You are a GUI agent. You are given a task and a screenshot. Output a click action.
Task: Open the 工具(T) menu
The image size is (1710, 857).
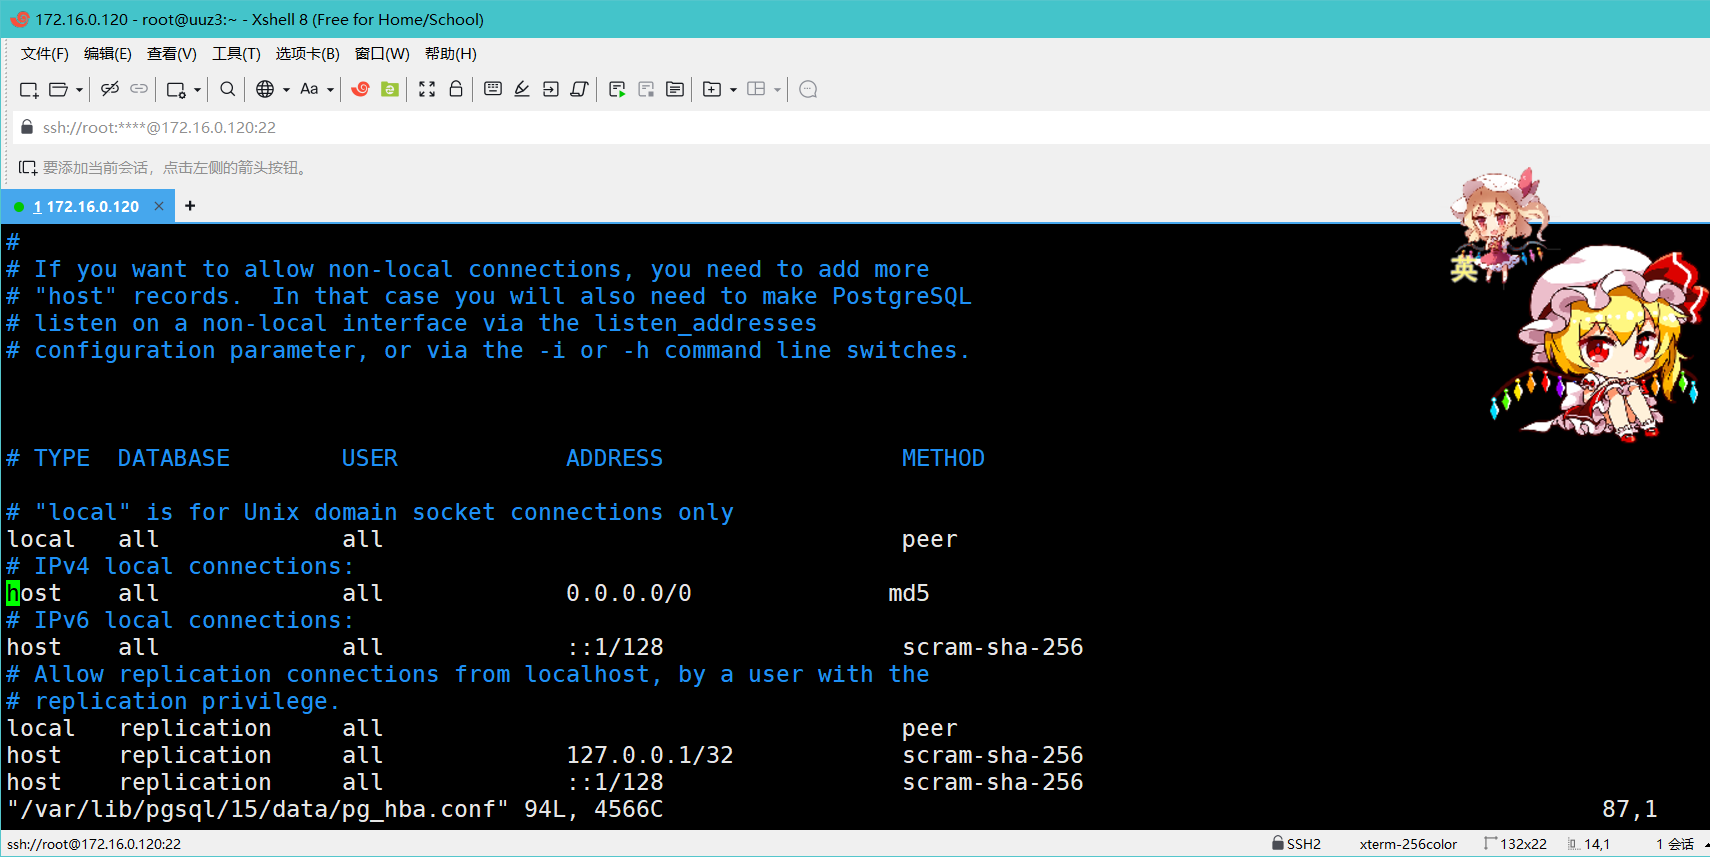point(236,54)
